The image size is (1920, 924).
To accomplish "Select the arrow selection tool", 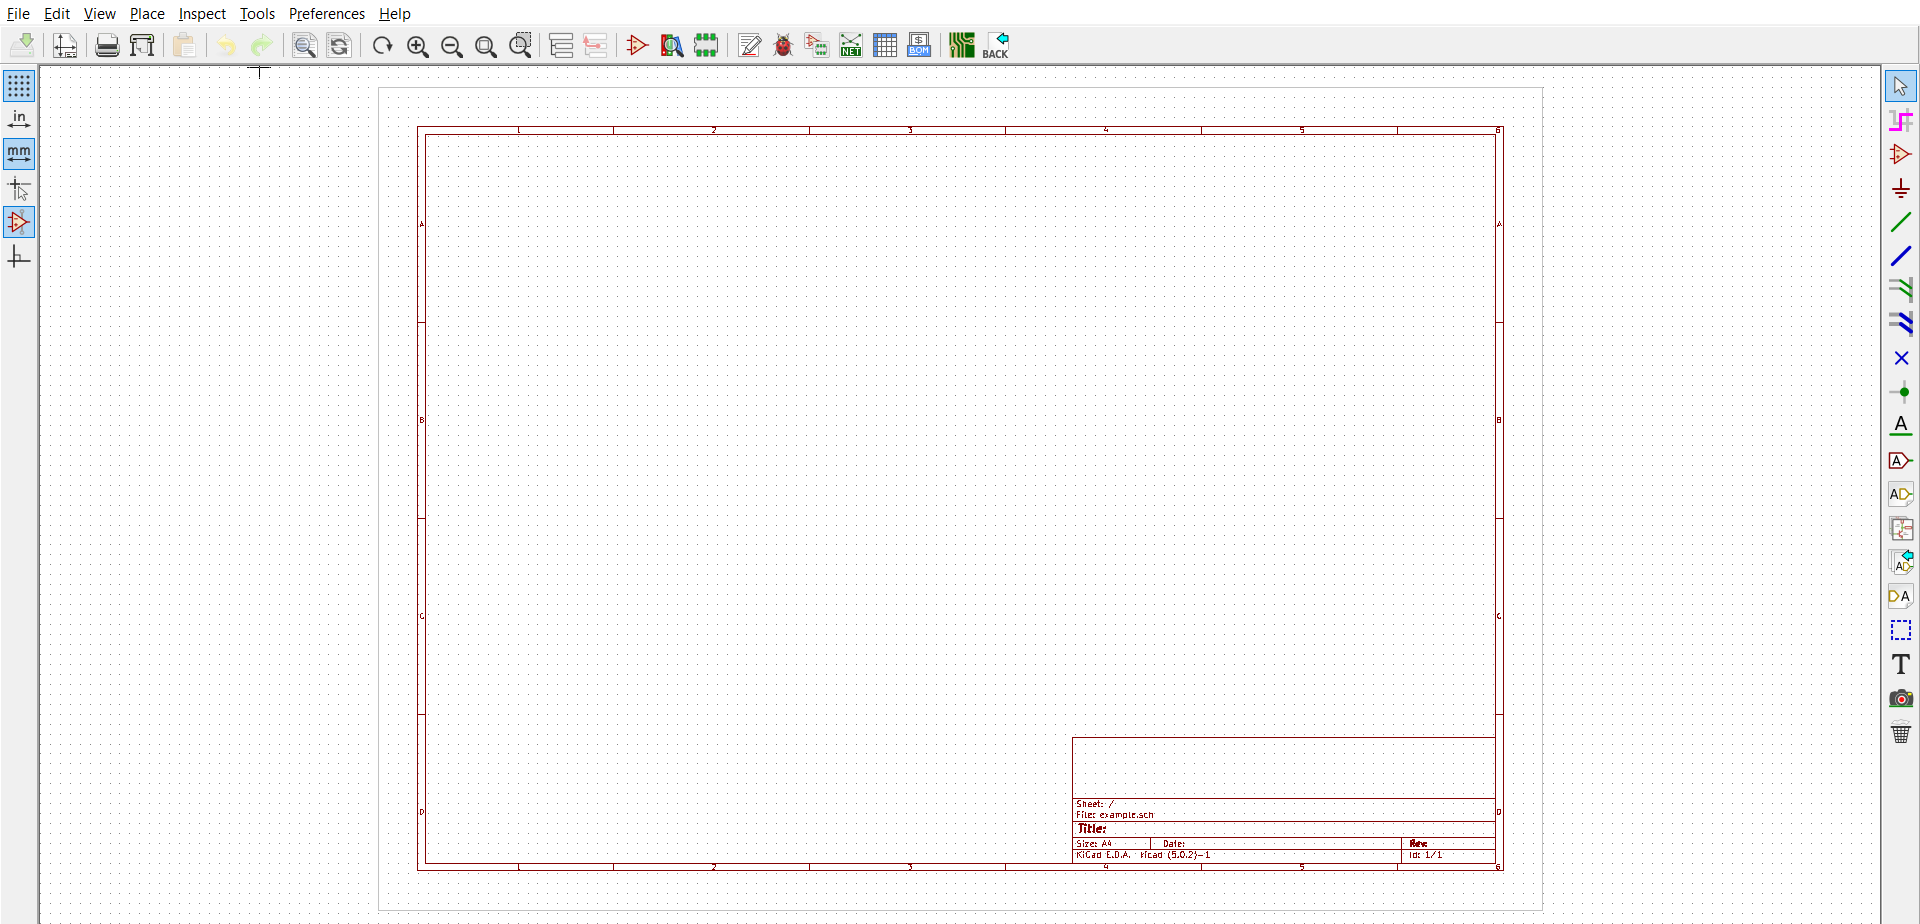I will (1901, 86).
